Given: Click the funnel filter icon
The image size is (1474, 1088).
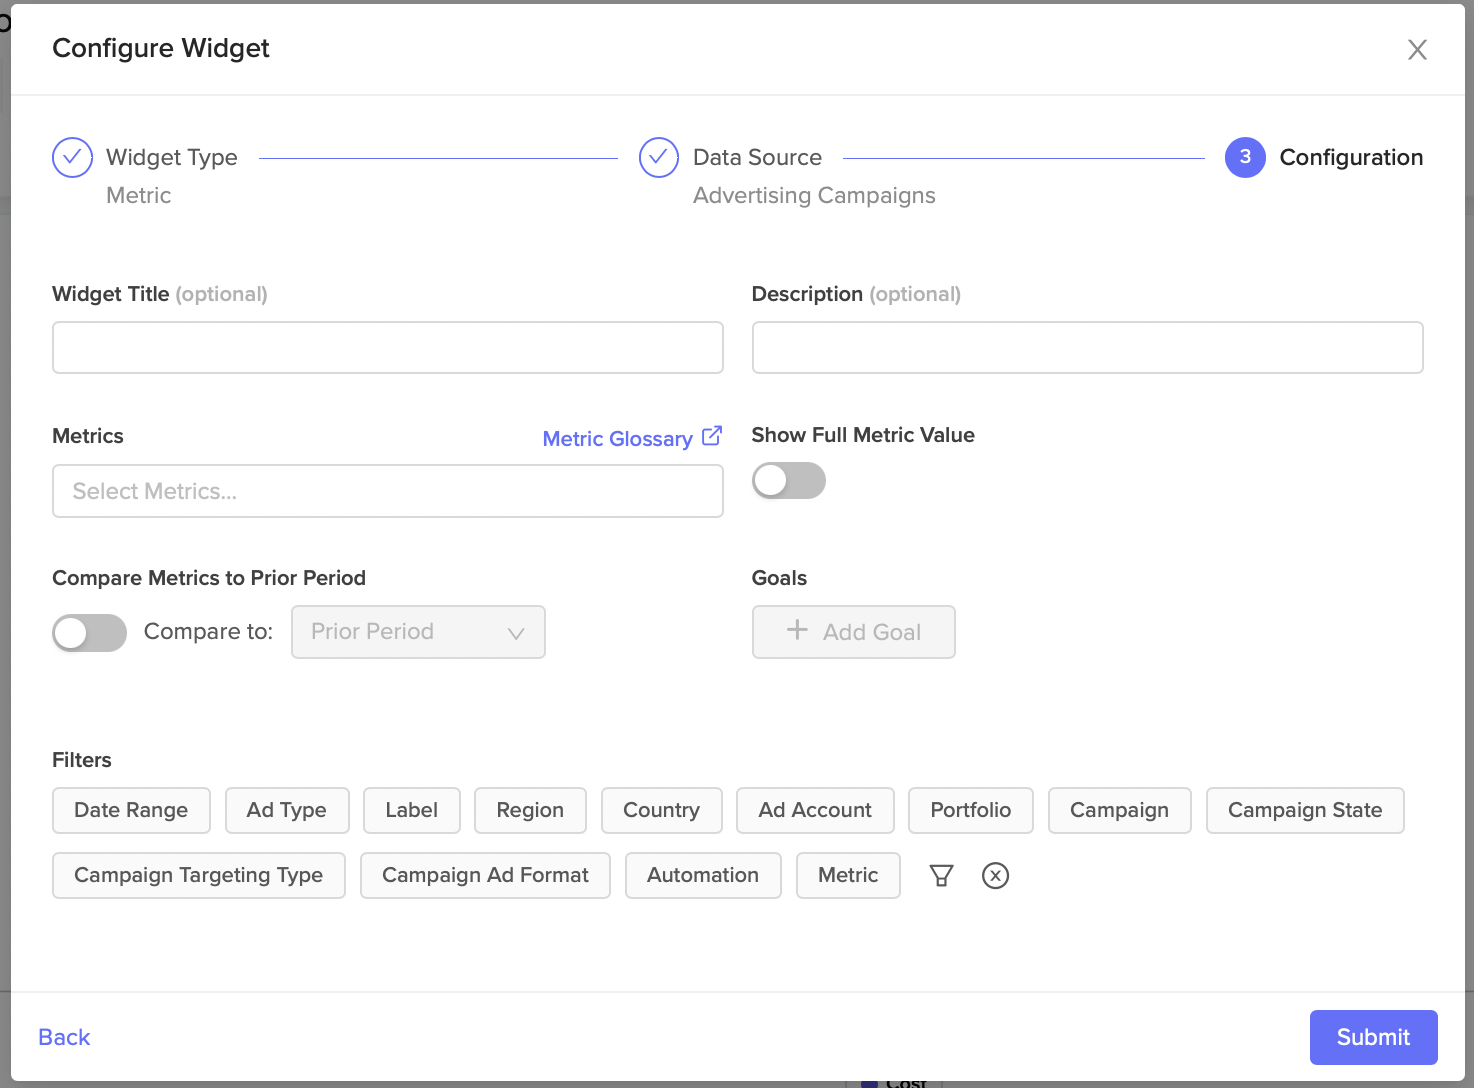Looking at the screenshot, I should (941, 876).
